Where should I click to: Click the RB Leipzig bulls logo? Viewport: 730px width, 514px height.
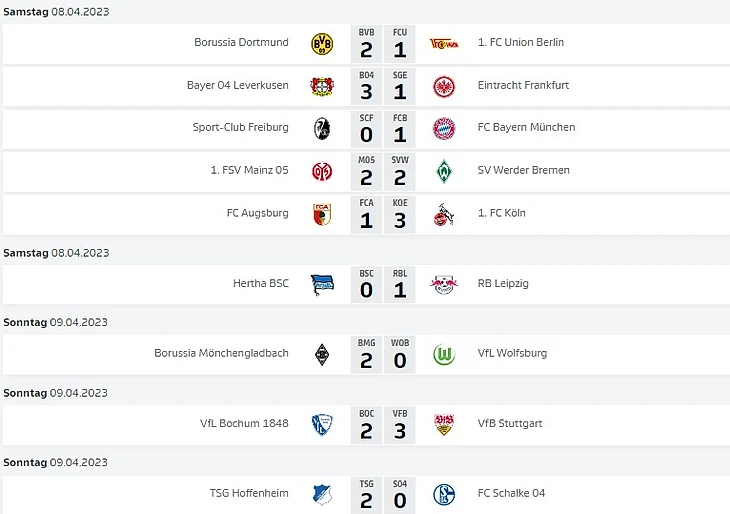pyautogui.click(x=443, y=284)
